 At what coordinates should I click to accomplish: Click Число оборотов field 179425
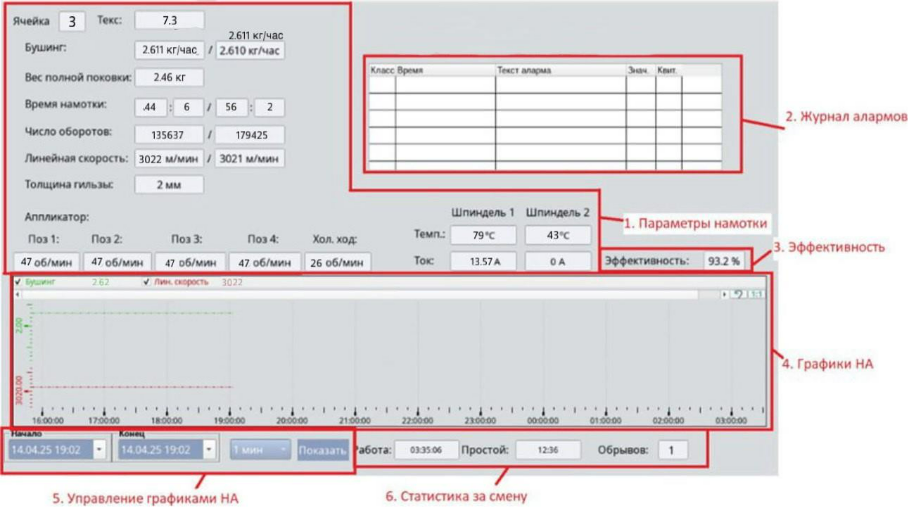tap(250, 135)
